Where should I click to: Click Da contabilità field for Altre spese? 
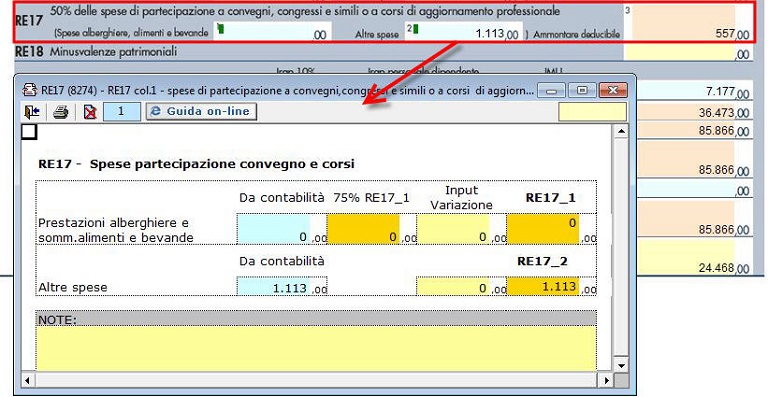coord(273,286)
